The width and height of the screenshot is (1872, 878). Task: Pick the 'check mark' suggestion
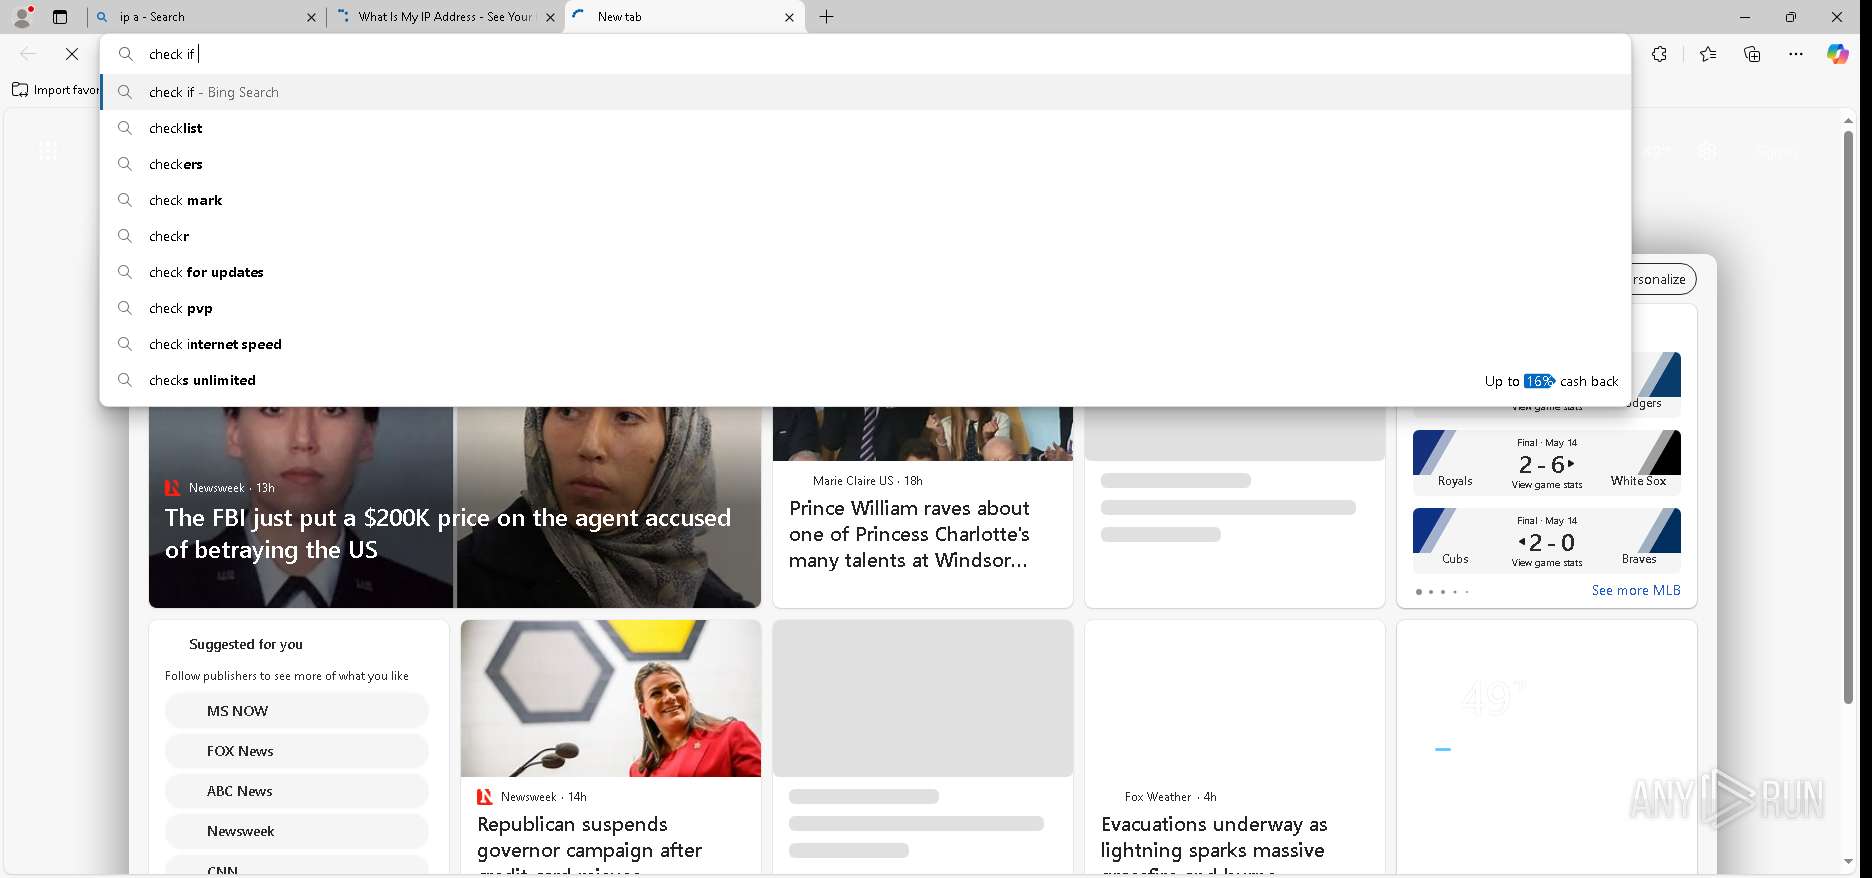coord(865,200)
